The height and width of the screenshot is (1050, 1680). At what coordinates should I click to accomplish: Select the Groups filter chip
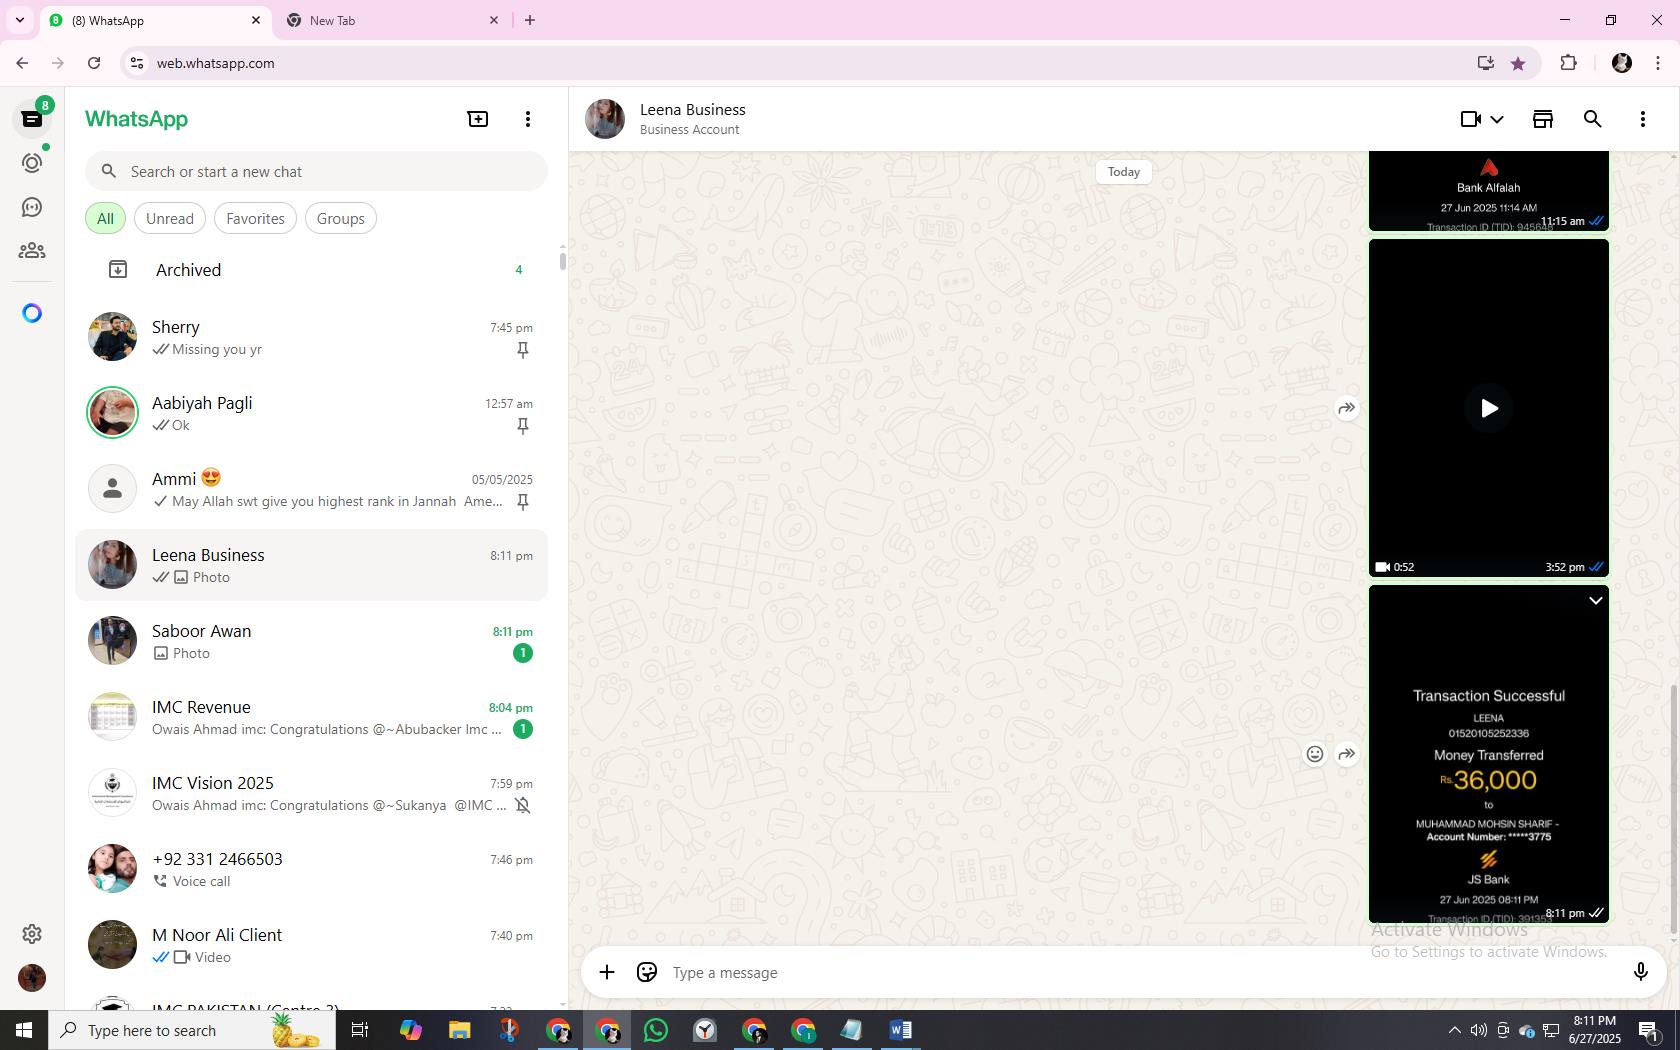coord(341,219)
